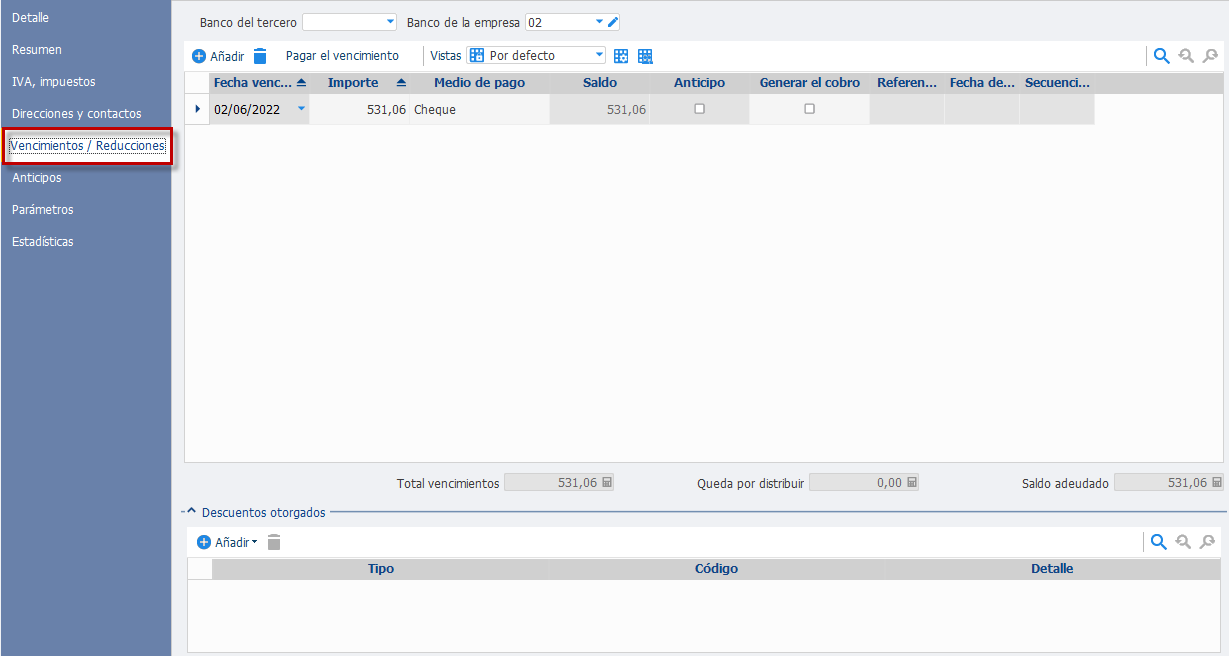Viewport: 1229px width, 656px height.
Task: Click the trash icon beside the top Añadir
Action: (260, 56)
